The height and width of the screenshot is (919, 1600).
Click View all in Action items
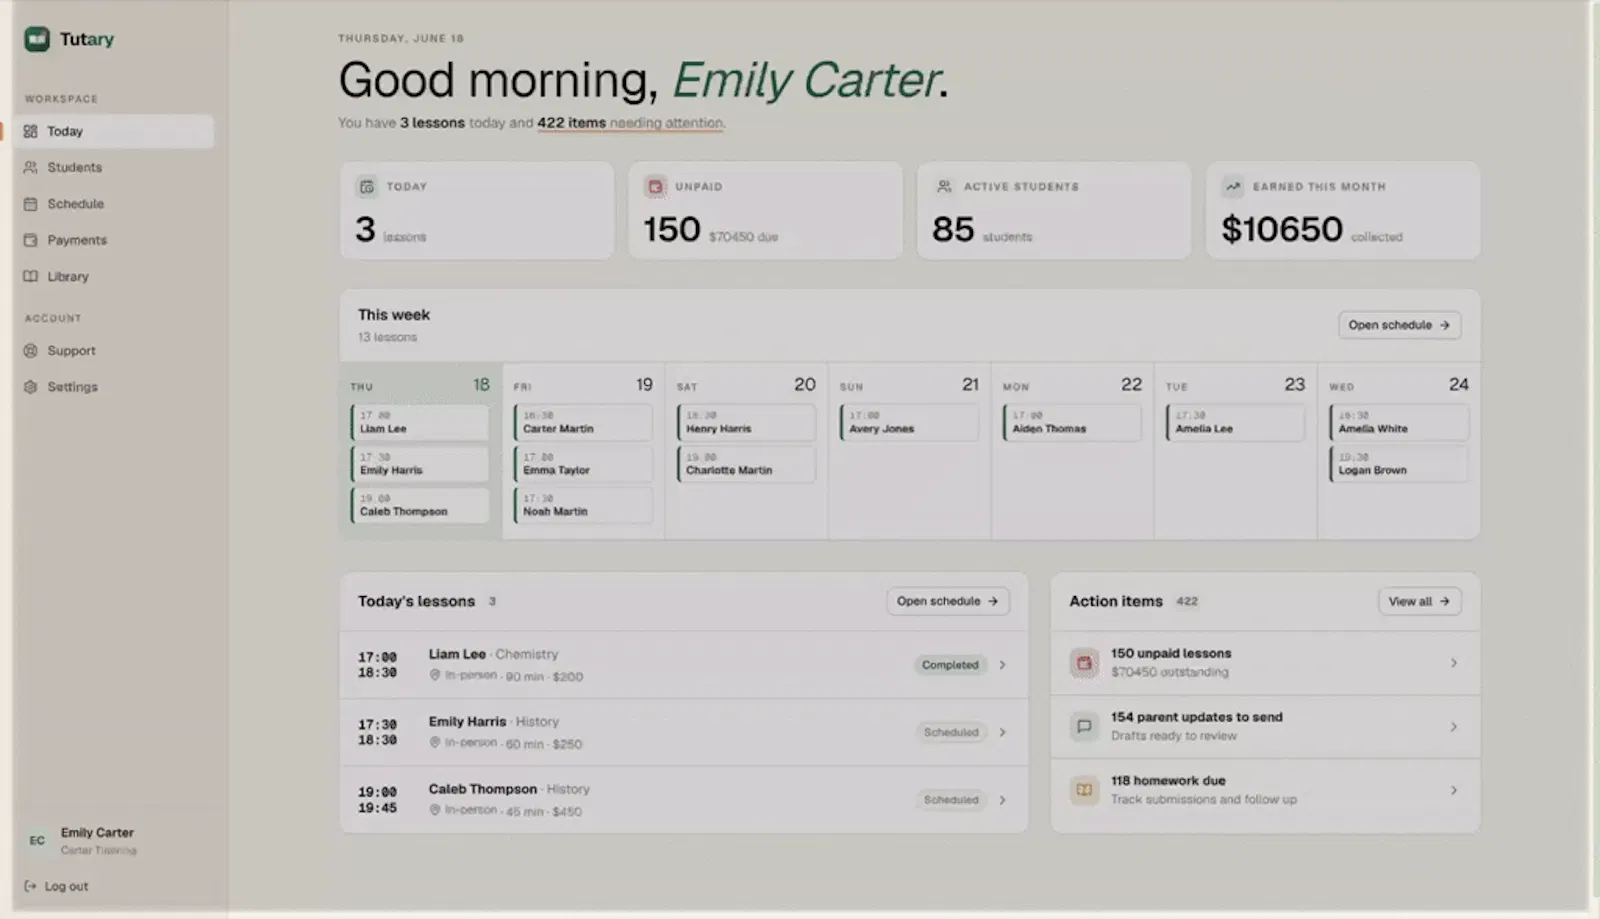[x=1419, y=601]
